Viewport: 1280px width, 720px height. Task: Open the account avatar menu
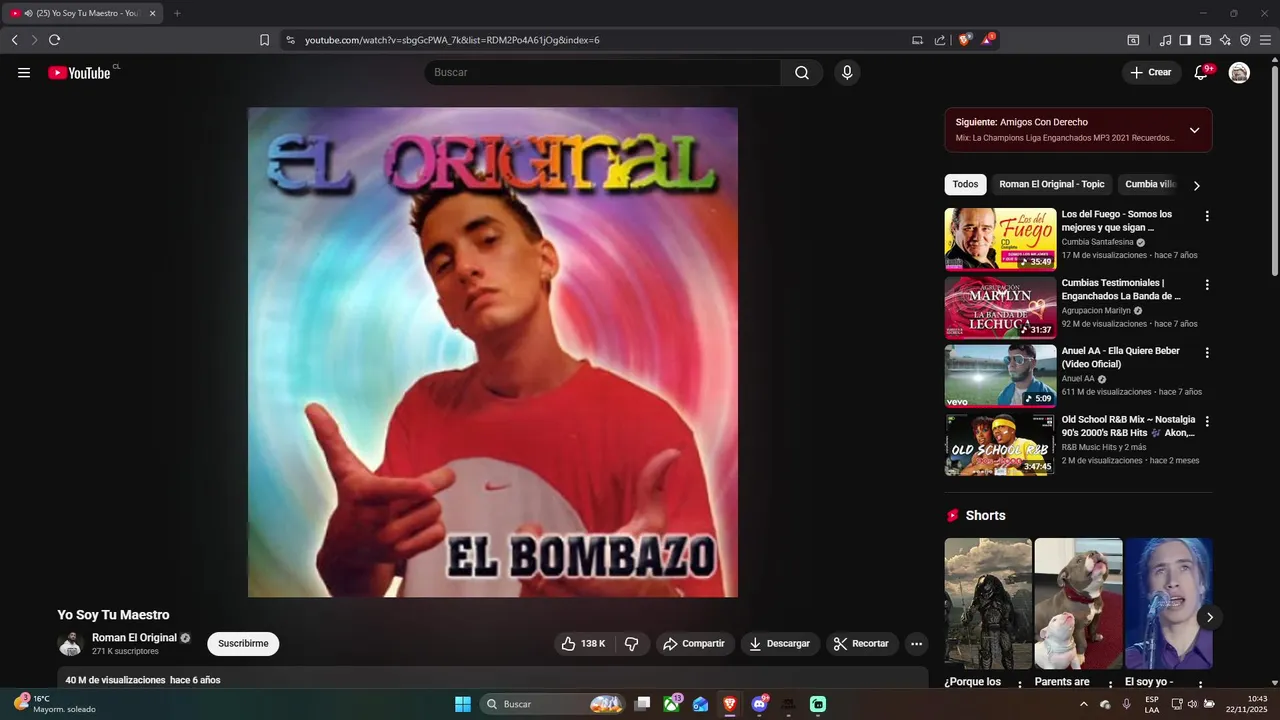click(1239, 73)
